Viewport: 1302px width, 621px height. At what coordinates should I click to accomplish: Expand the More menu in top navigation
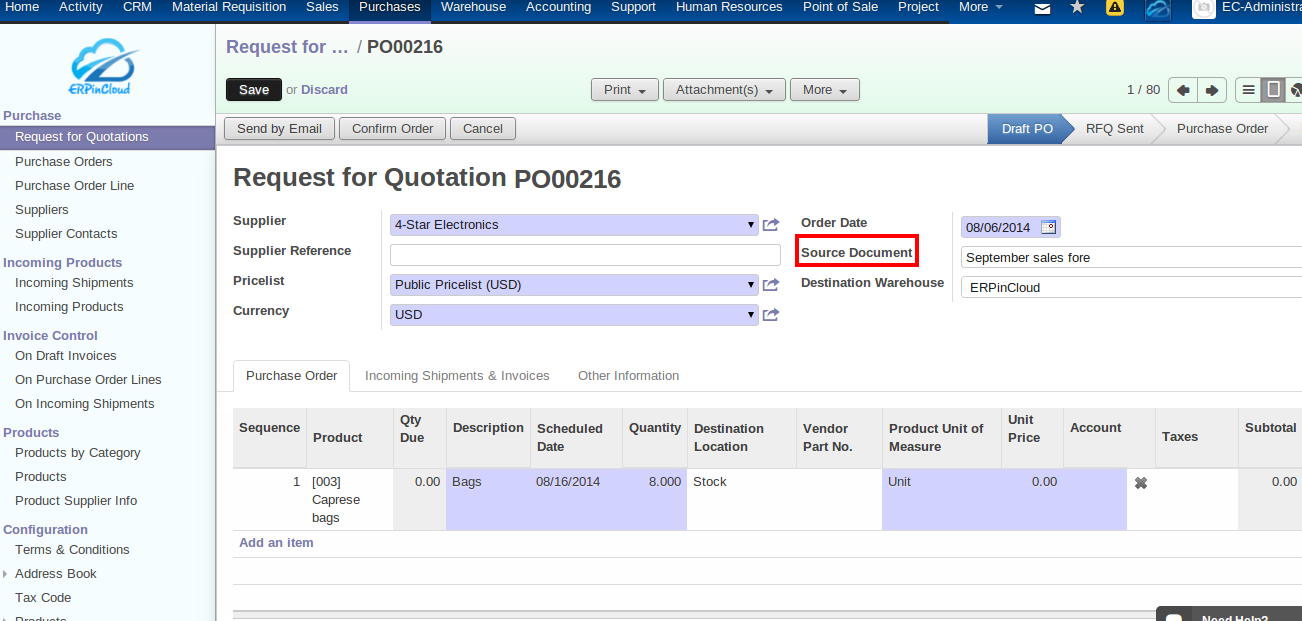pos(979,7)
